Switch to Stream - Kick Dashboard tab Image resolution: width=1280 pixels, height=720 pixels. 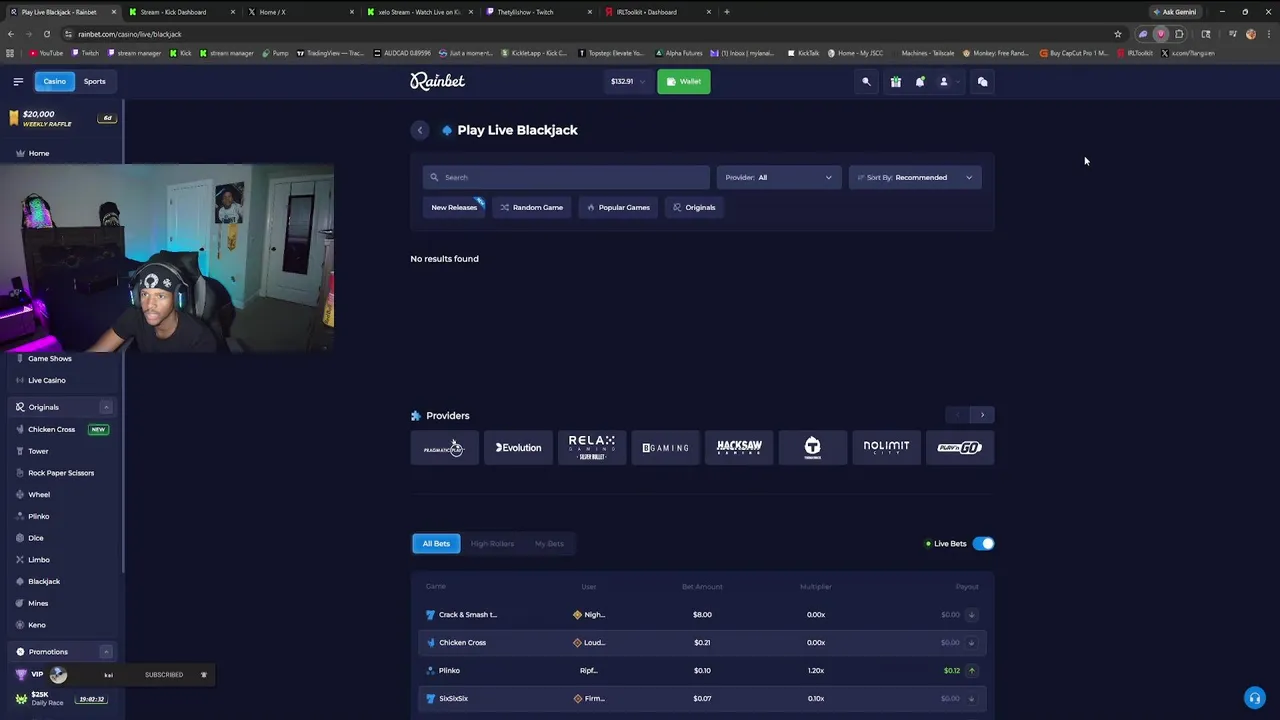pos(180,12)
